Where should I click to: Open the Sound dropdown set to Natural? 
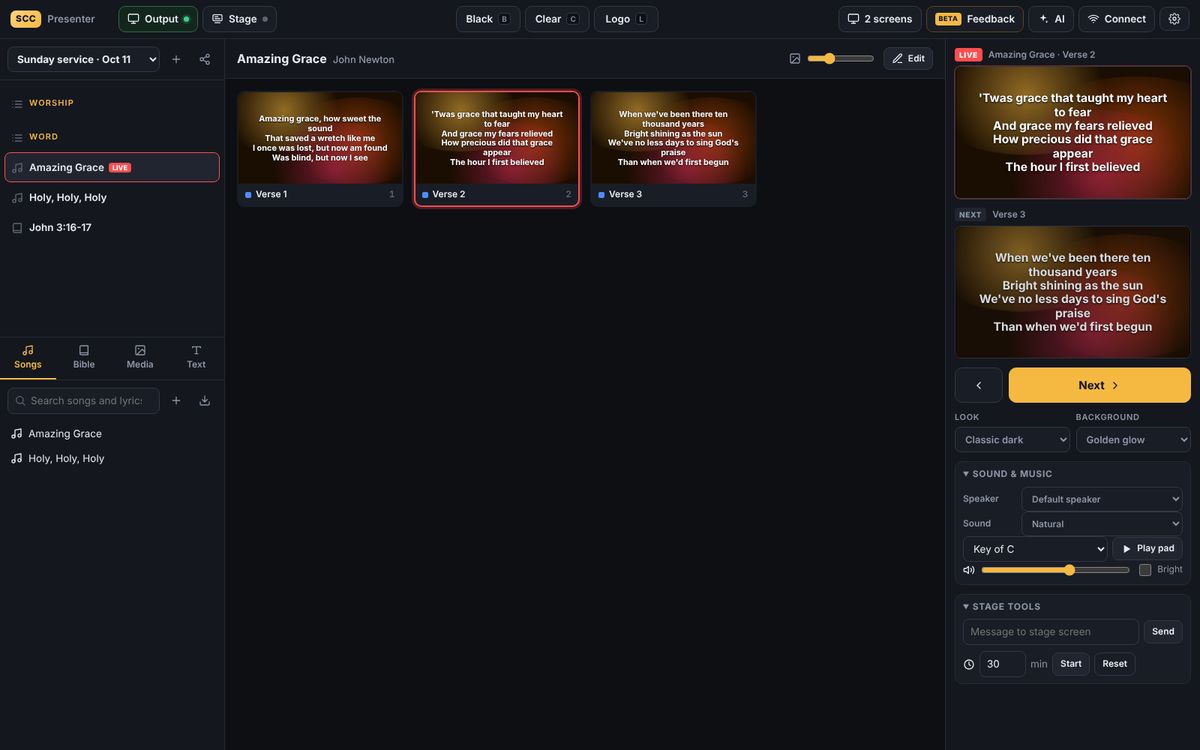pos(1102,524)
